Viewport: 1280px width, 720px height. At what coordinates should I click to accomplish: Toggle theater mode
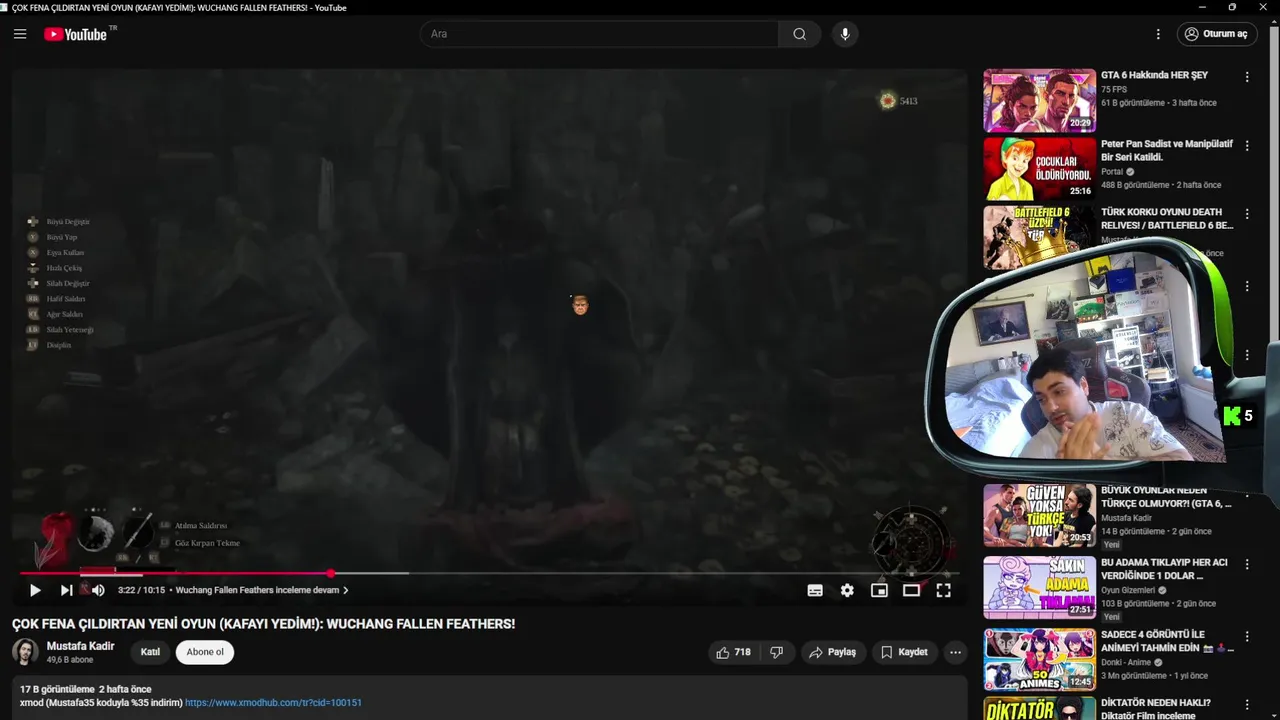tap(911, 590)
